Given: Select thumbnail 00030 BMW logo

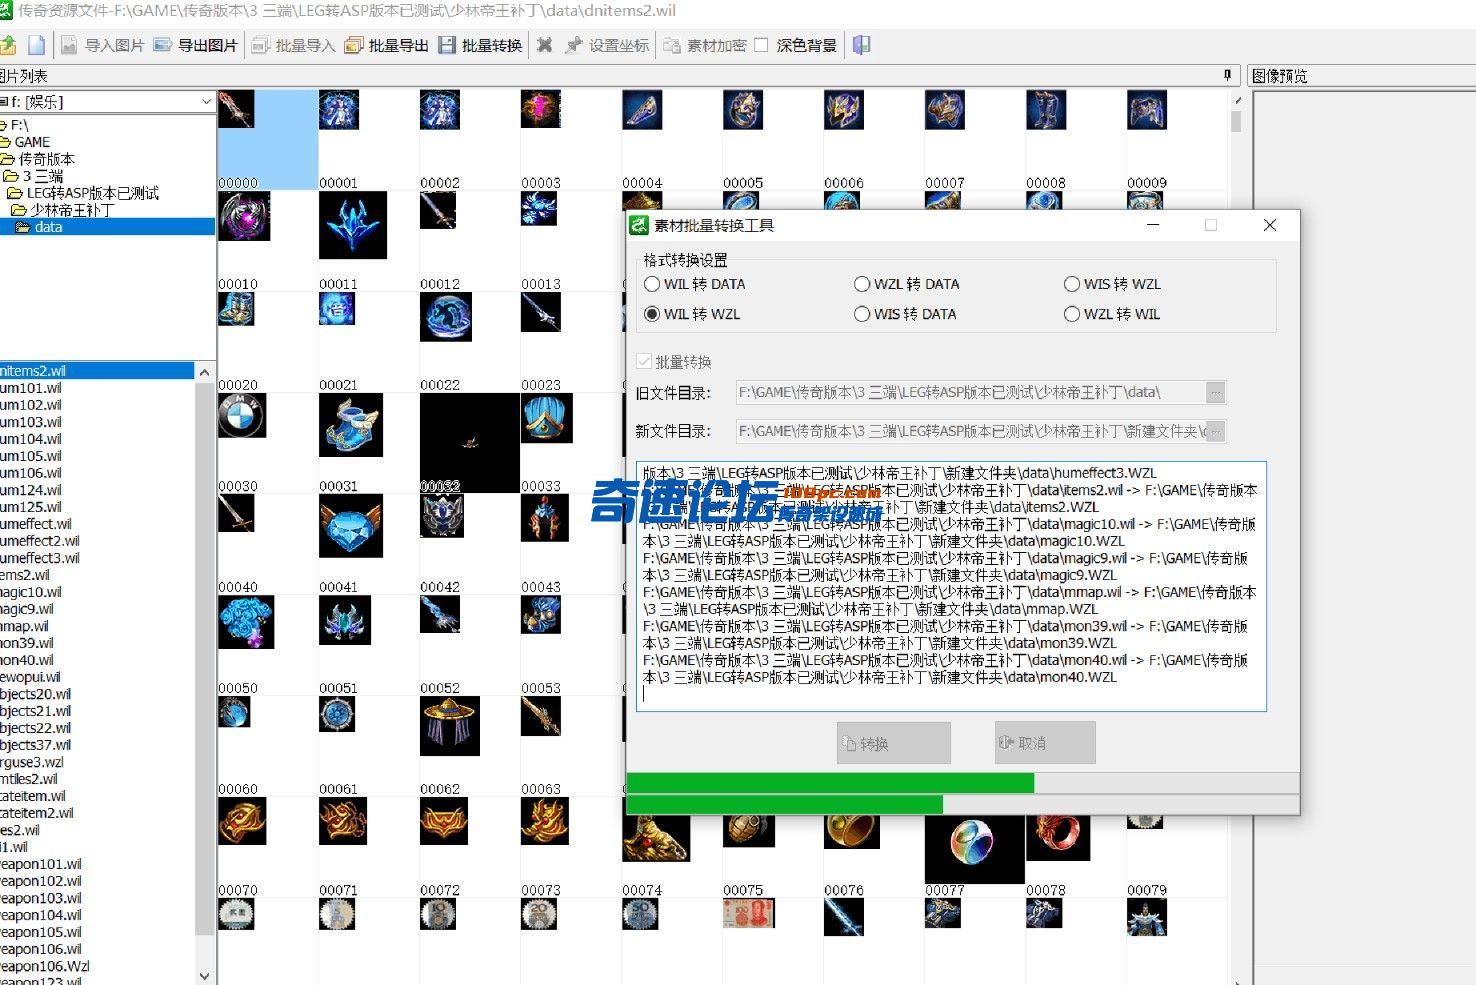Looking at the screenshot, I should click(x=242, y=415).
